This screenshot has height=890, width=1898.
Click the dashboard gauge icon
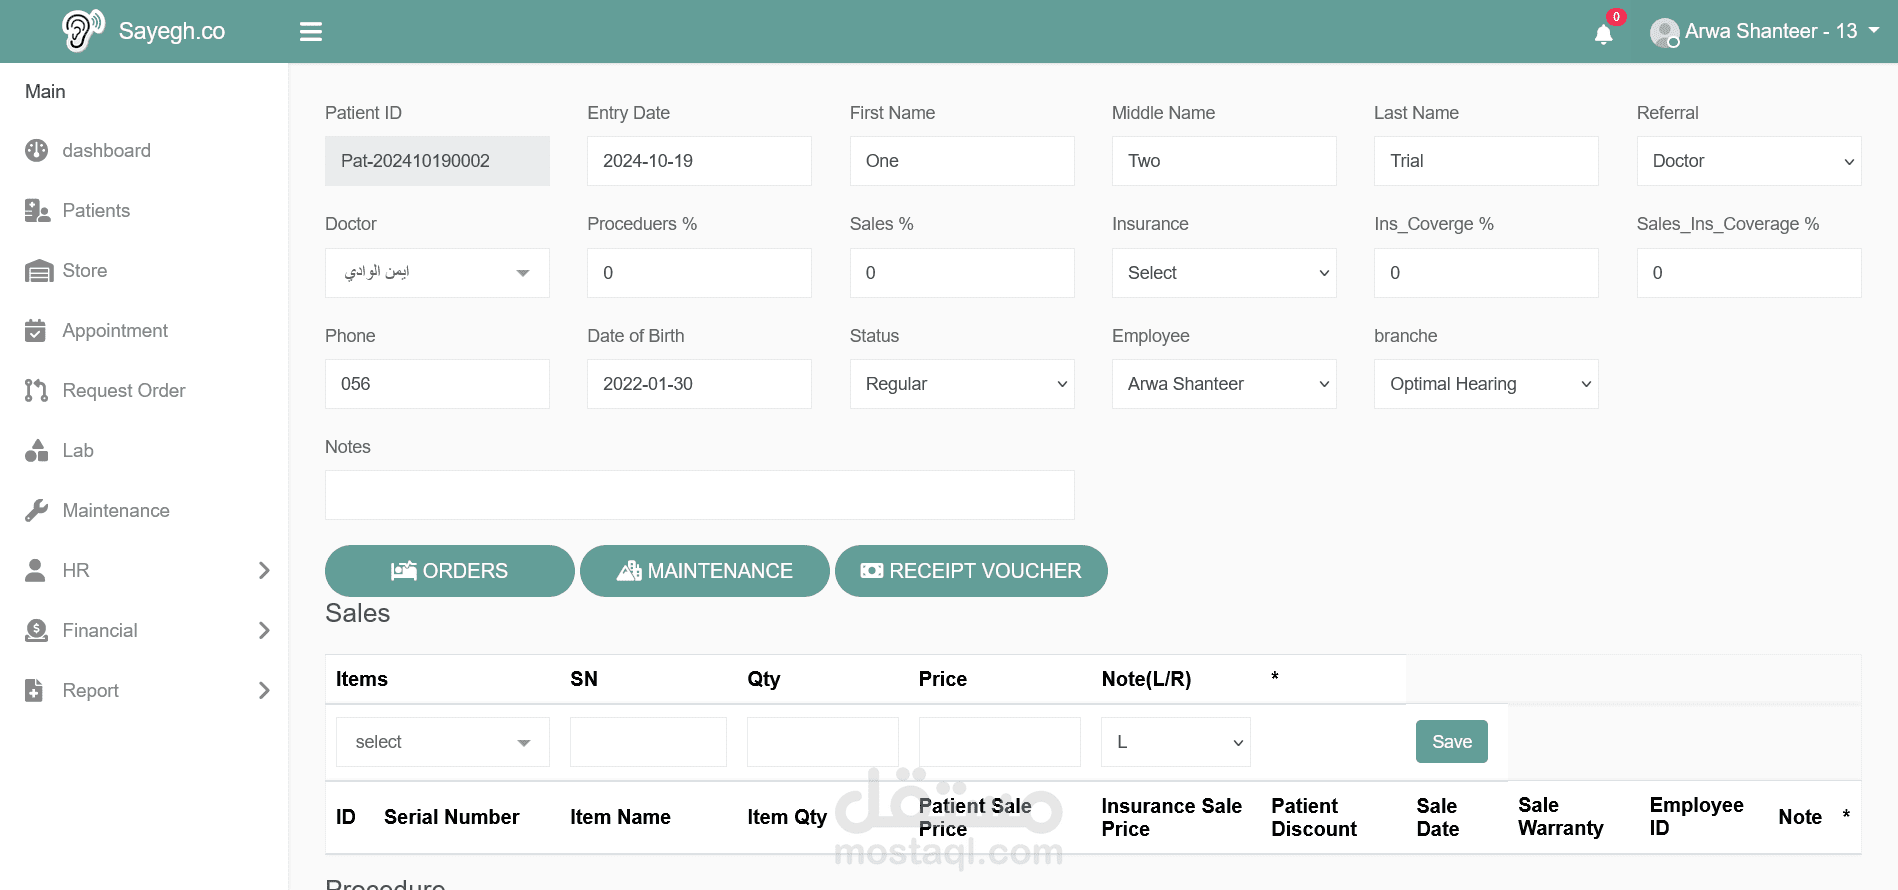pos(37,151)
